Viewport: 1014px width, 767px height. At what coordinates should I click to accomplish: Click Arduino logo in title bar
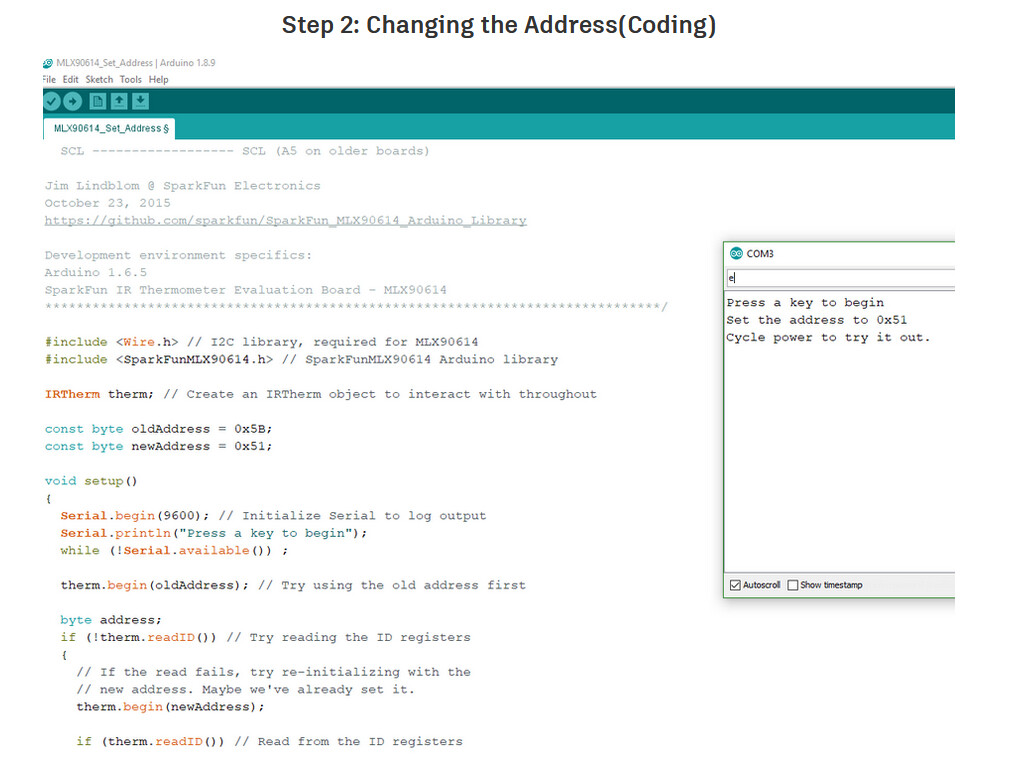(x=48, y=63)
